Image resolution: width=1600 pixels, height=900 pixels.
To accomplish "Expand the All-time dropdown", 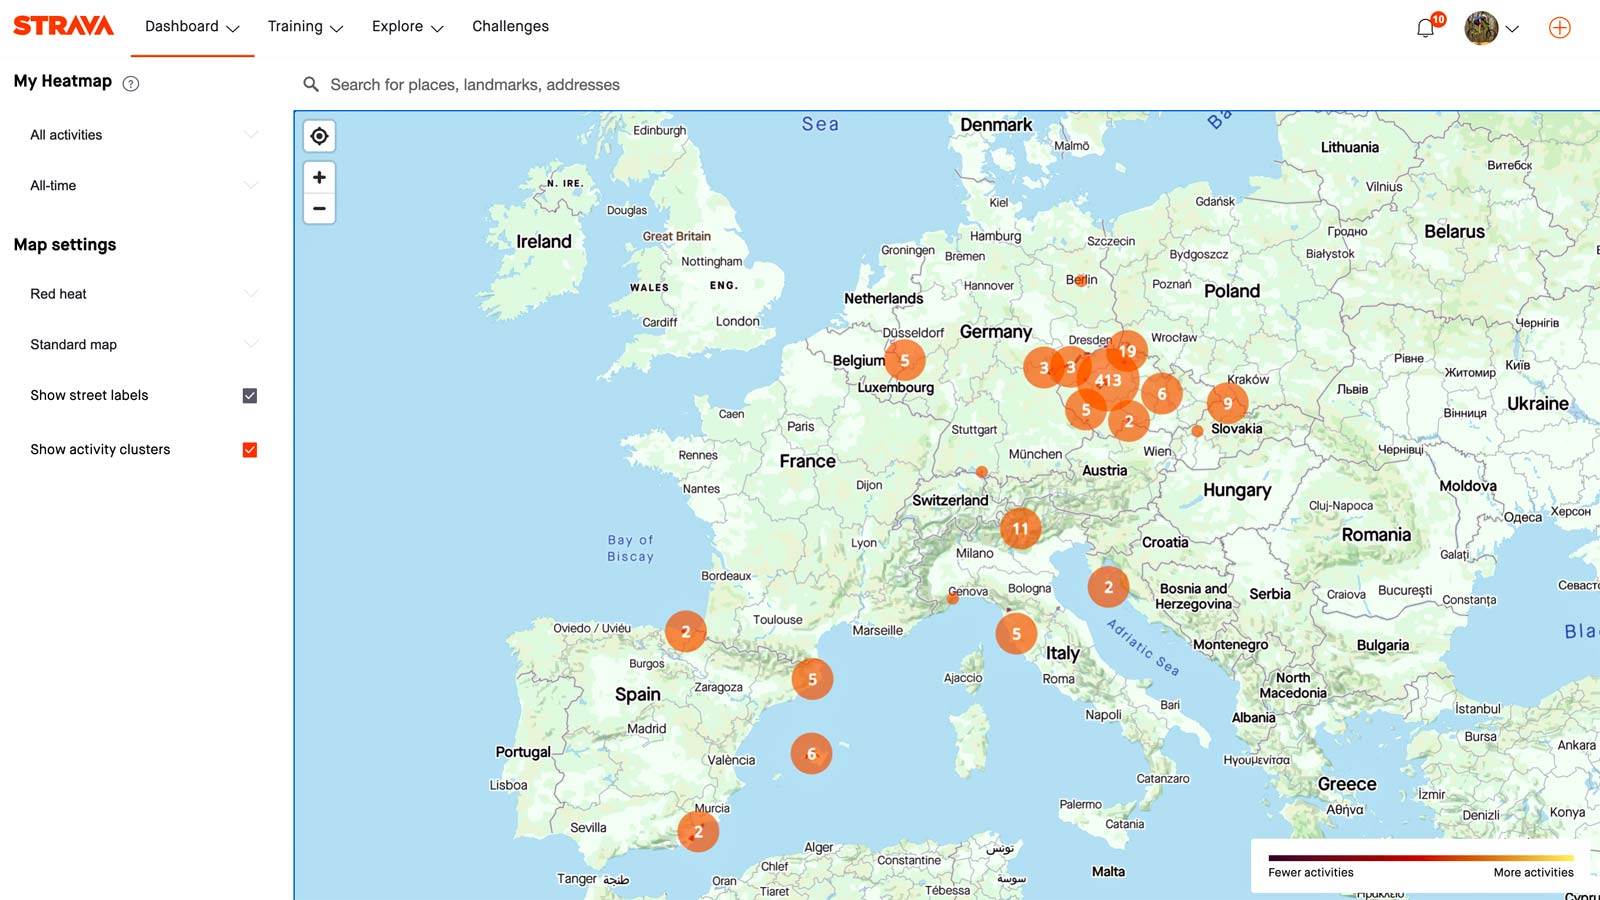I will click(x=143, y=185).
